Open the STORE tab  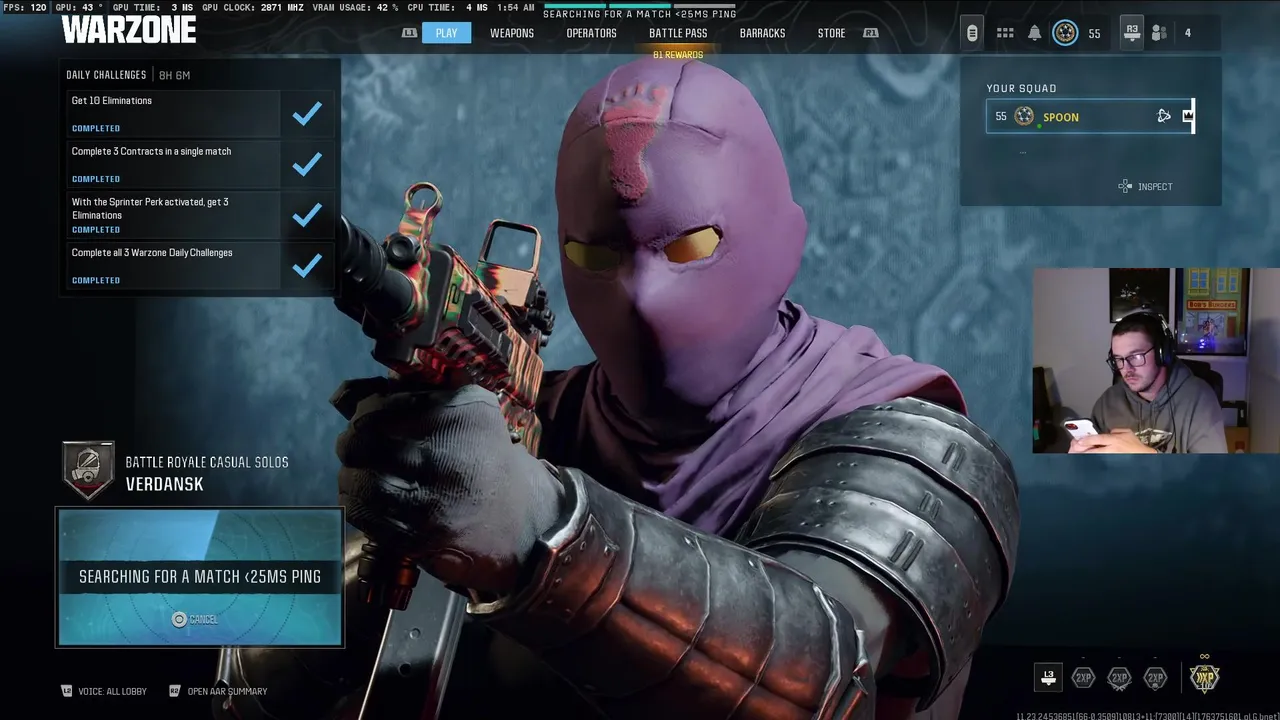click(x=831, y=33)
